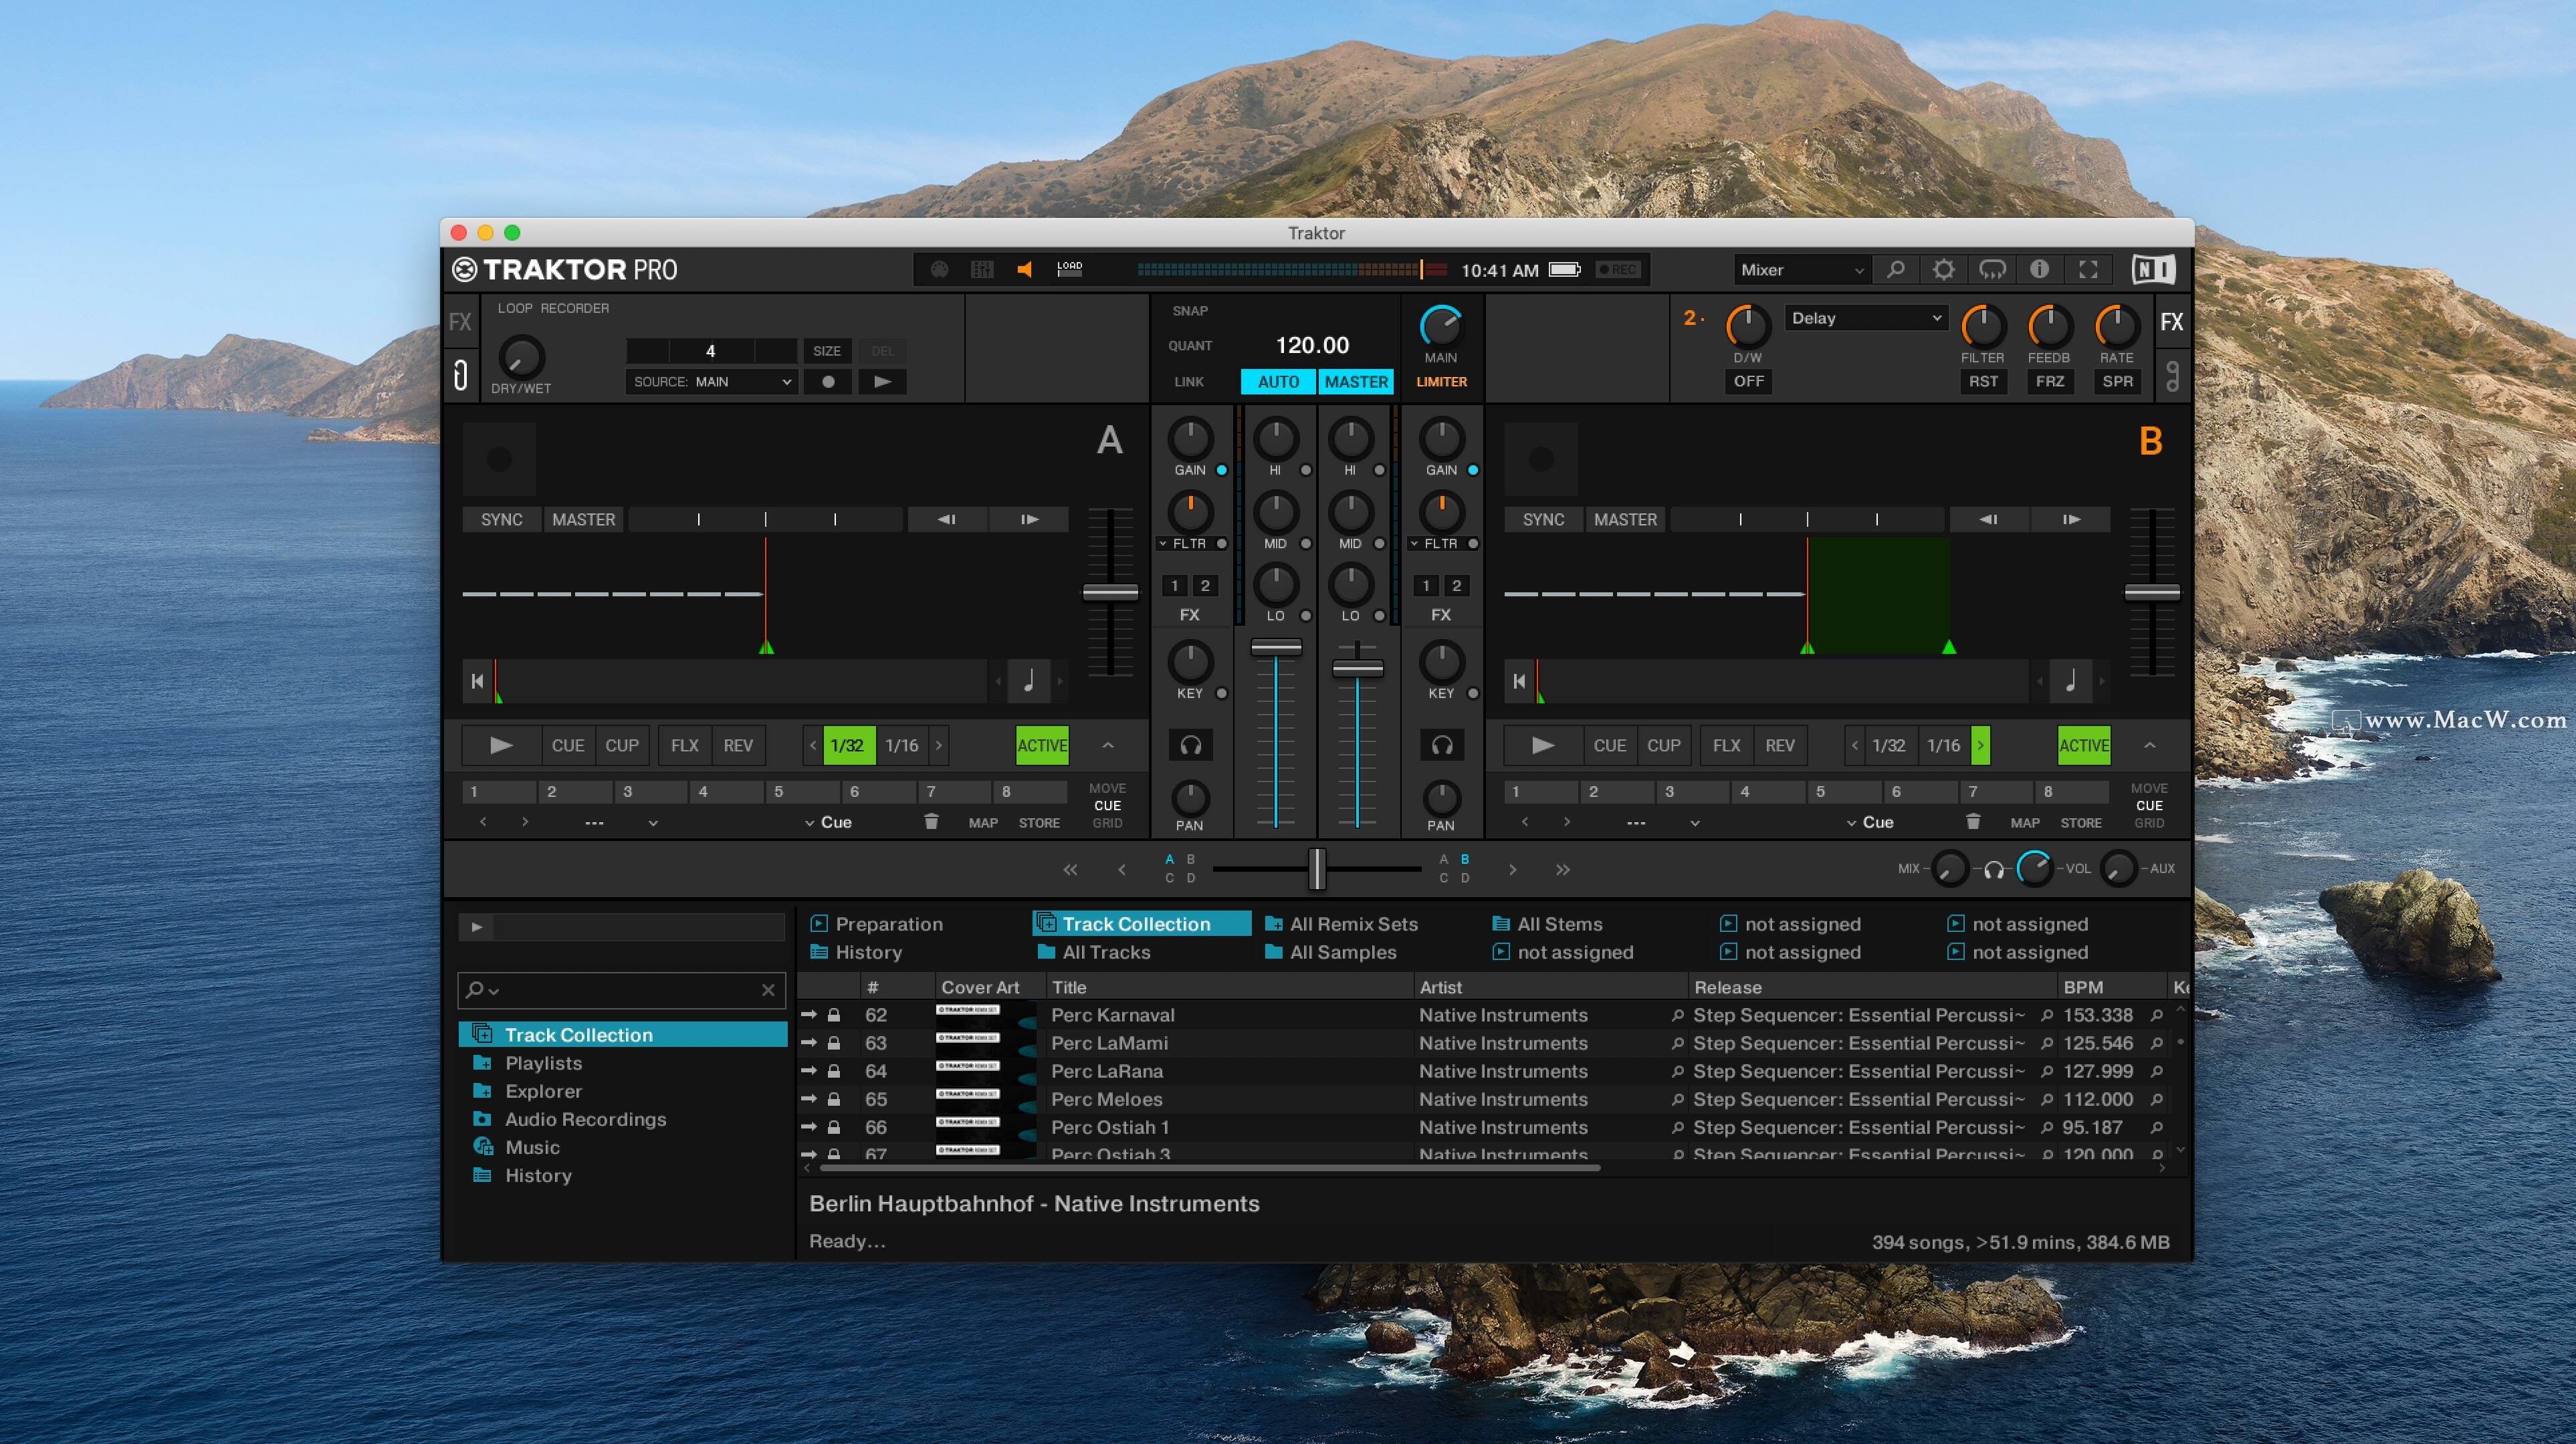The image size is (2576, 1444).
Task: Toggle AUTO master clock mode
Action: [x=1278, y=382]
